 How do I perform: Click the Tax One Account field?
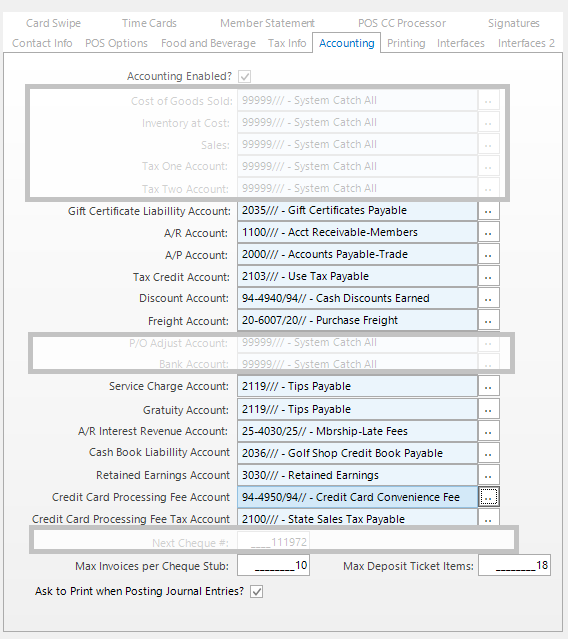tap(357, 167)
